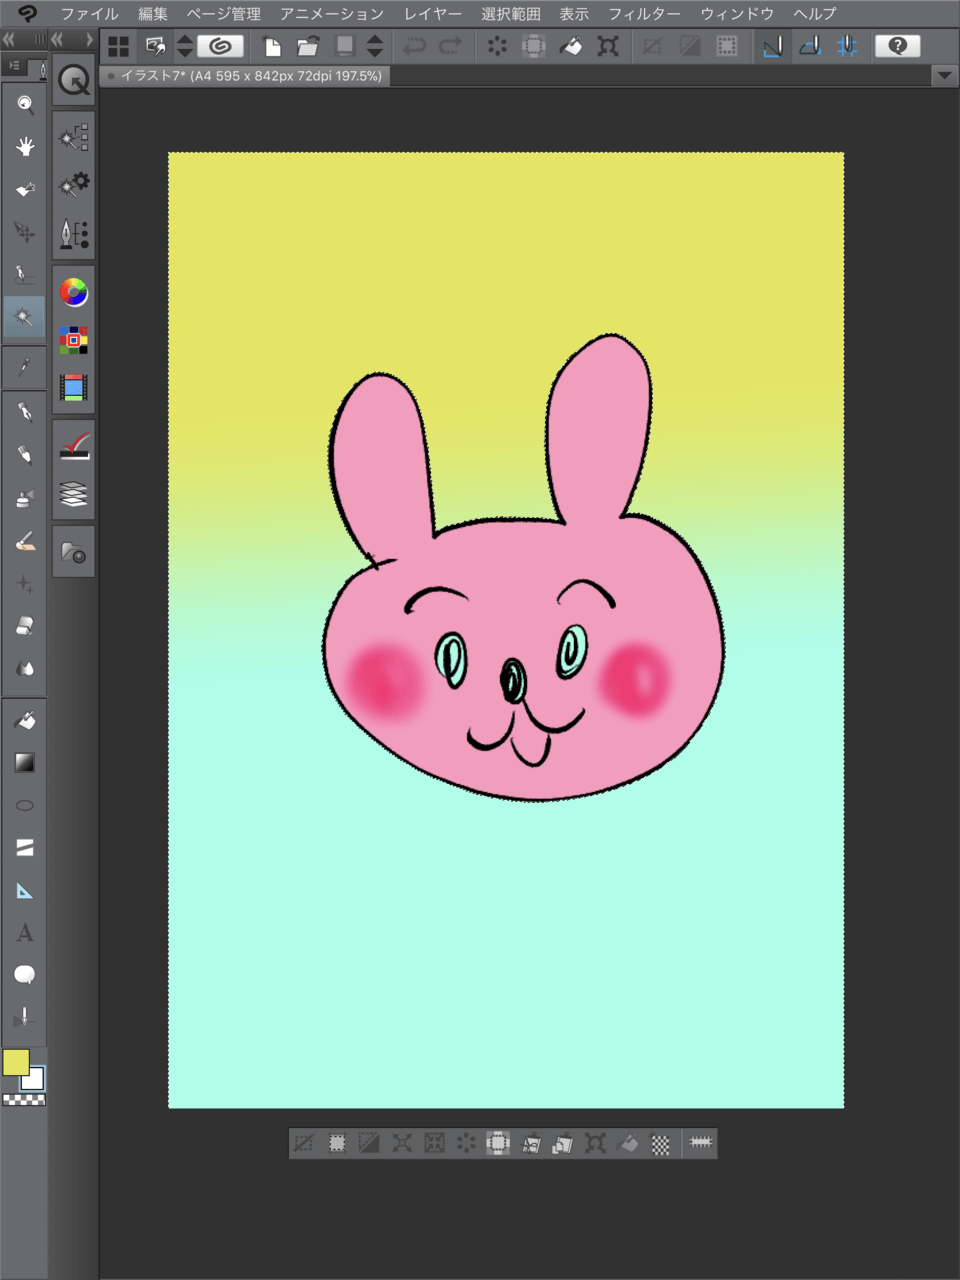
Task: Select the Fill bucket tool
Action: 24,720
